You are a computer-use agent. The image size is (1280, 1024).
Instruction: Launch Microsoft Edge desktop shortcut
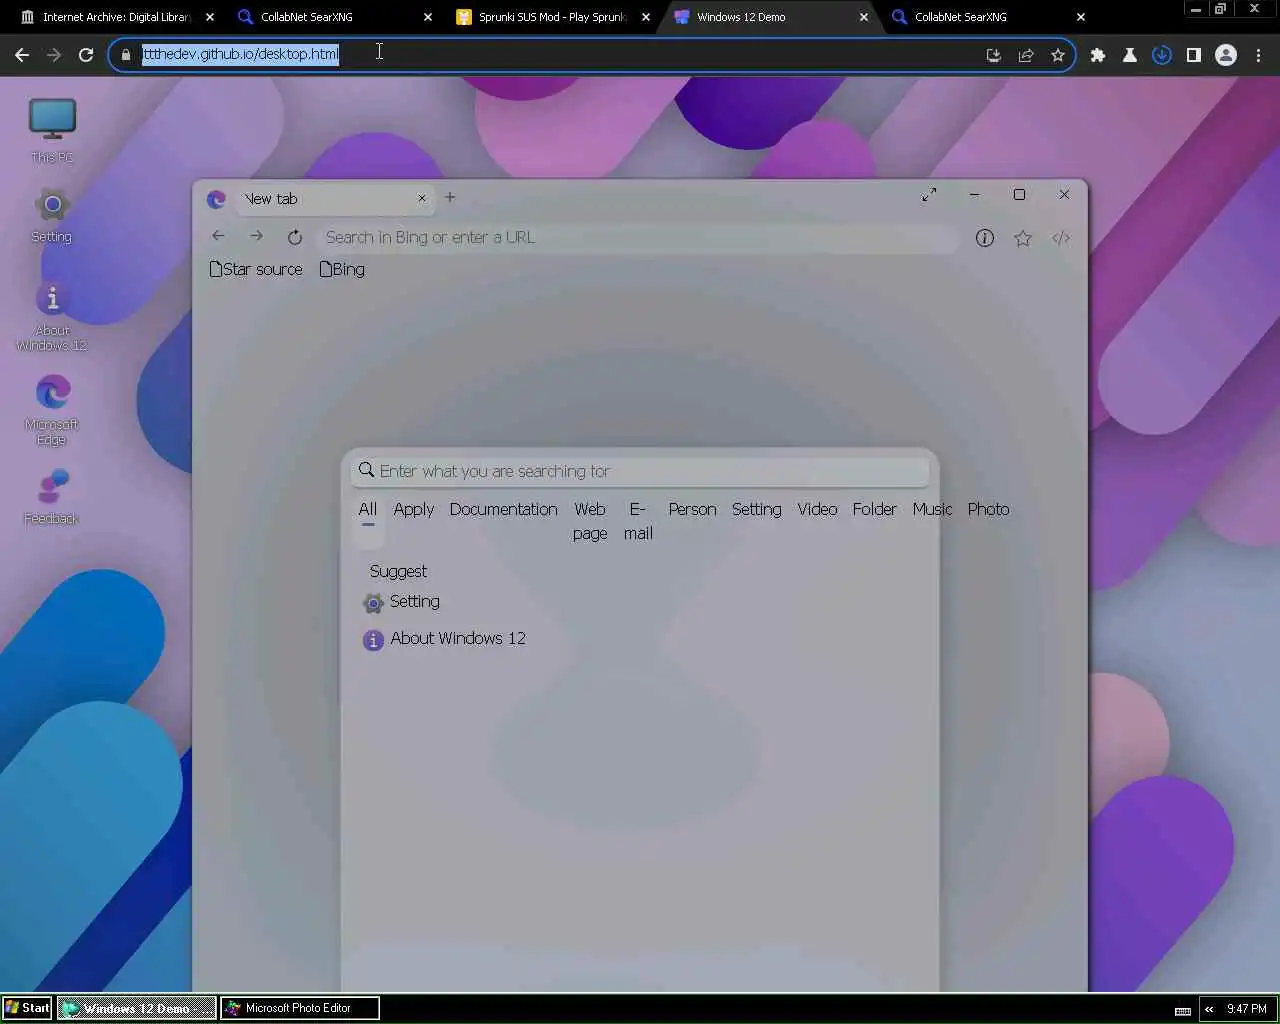point(52,410)
